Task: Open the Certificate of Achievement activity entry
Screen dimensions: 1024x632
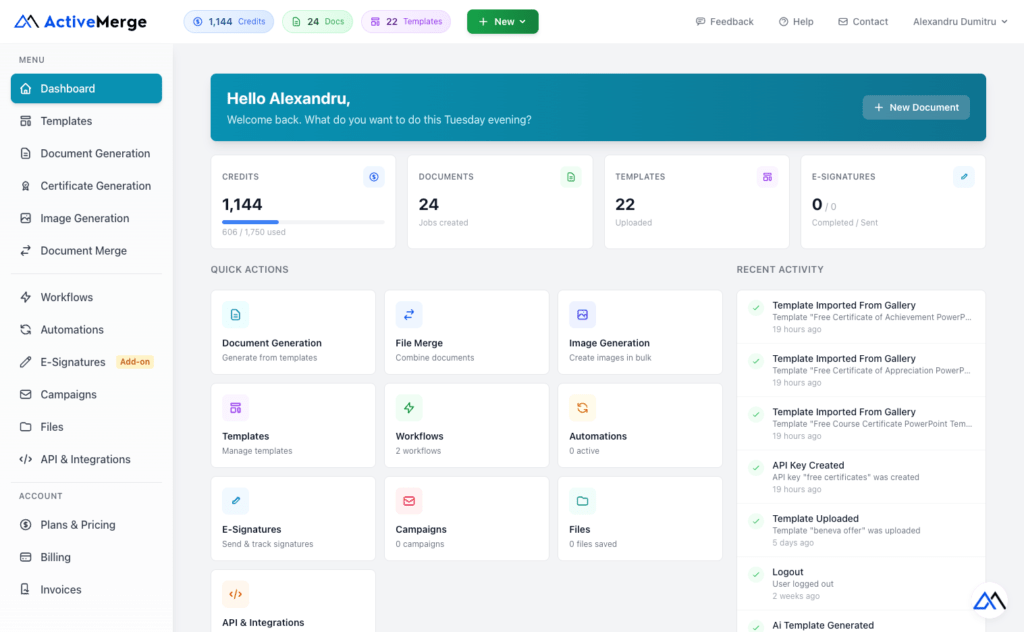Action: (861, 317)
